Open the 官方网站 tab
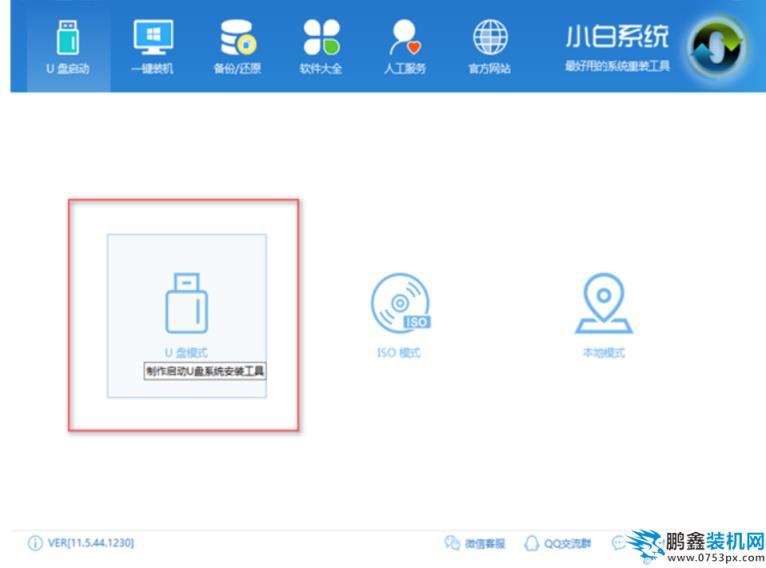This screenshot has width=766, height=568. tap(489, 48)
